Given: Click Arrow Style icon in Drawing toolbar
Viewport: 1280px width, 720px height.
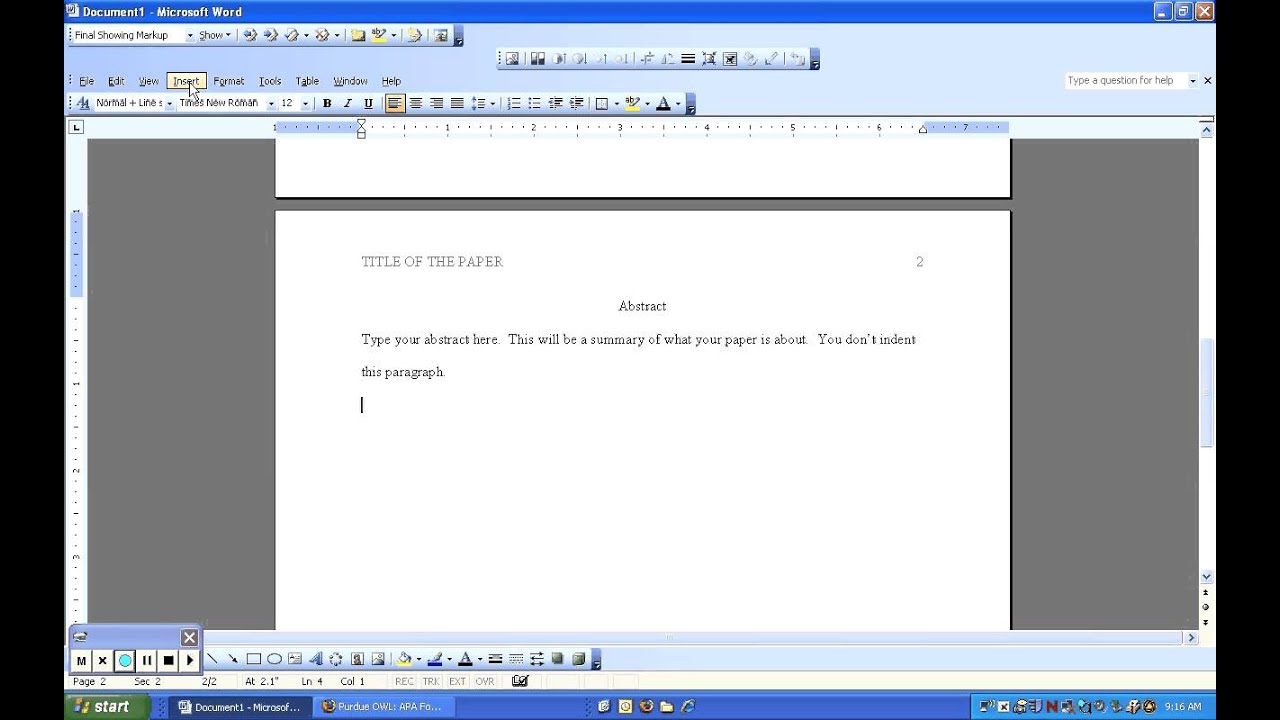Looking at the screenshot, I should [537, 659].
